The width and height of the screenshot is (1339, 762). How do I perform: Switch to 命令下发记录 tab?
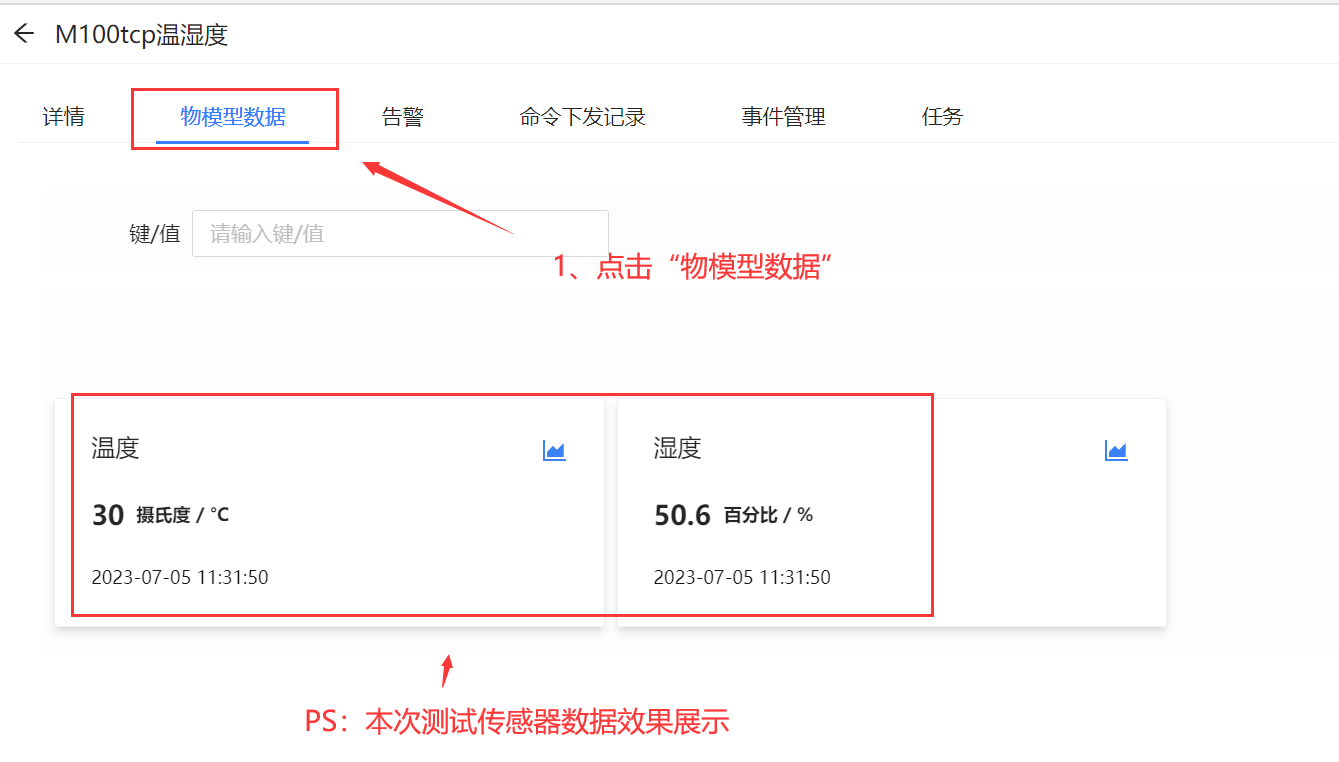click(583, 117)
